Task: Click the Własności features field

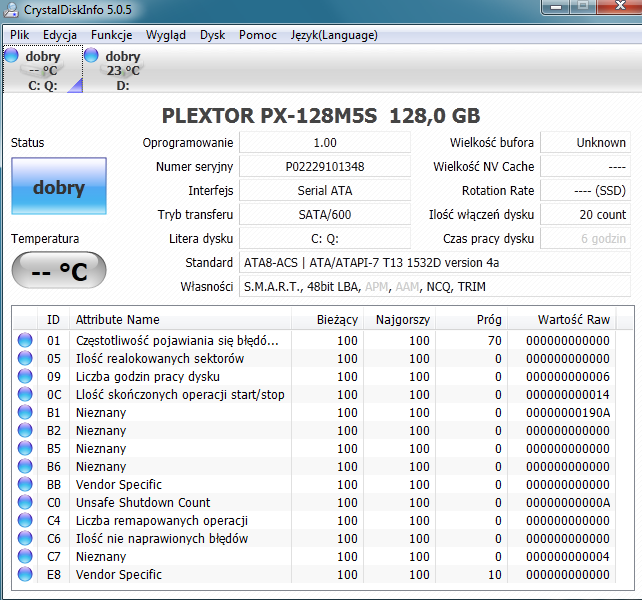Action: click(435, 286)
